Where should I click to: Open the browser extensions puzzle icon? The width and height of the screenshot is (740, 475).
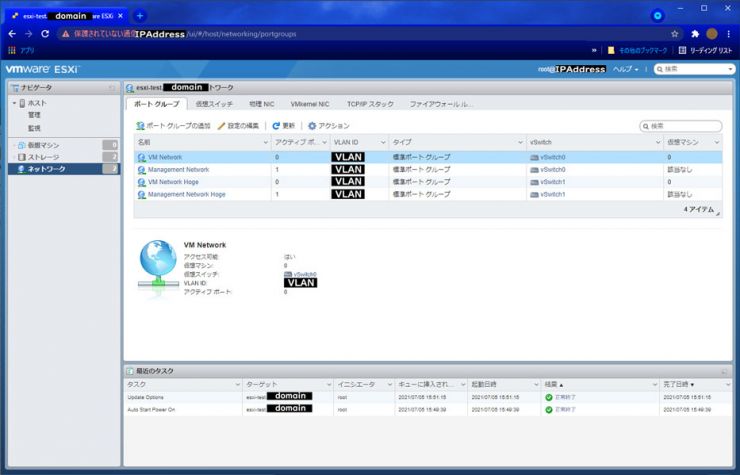coord(695,34)
